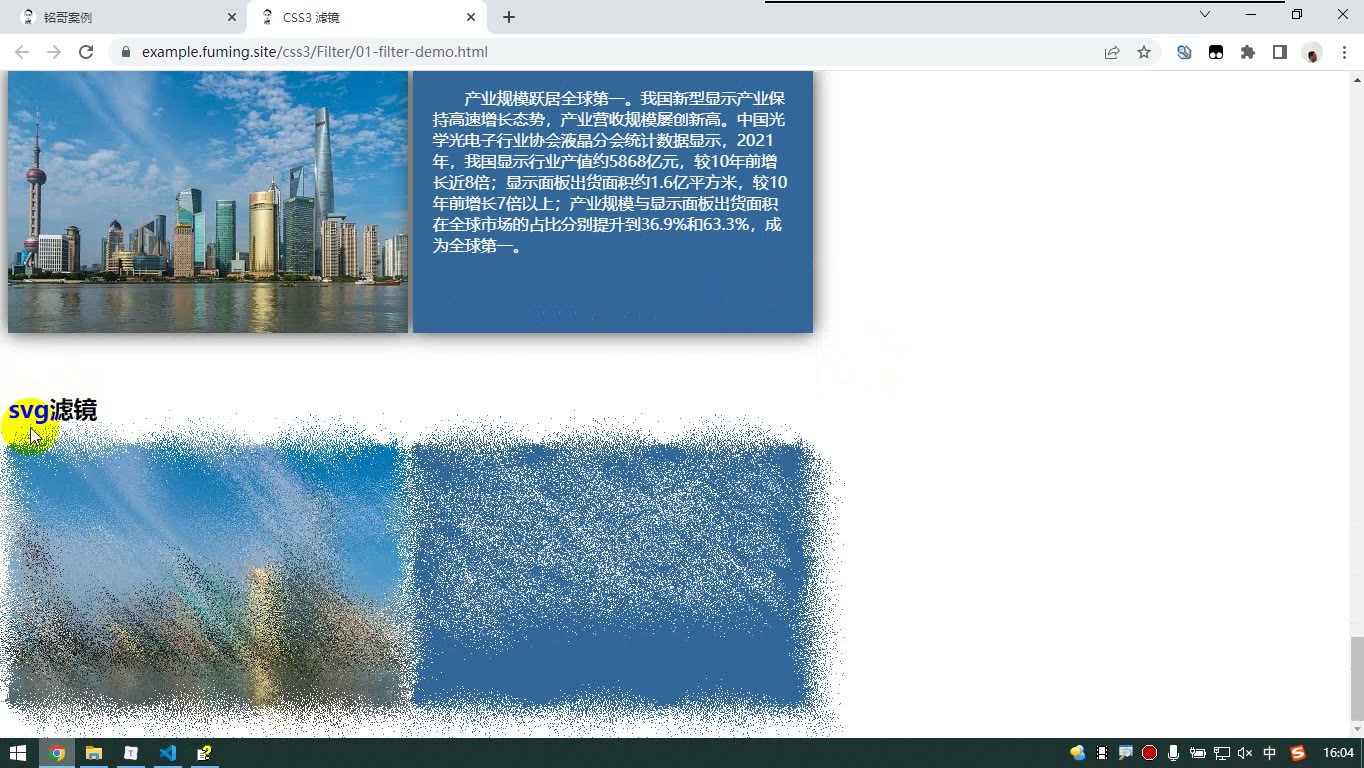Open the network status tray icon
Viewport: 1364px width, 768px height.
point(1222,753)
